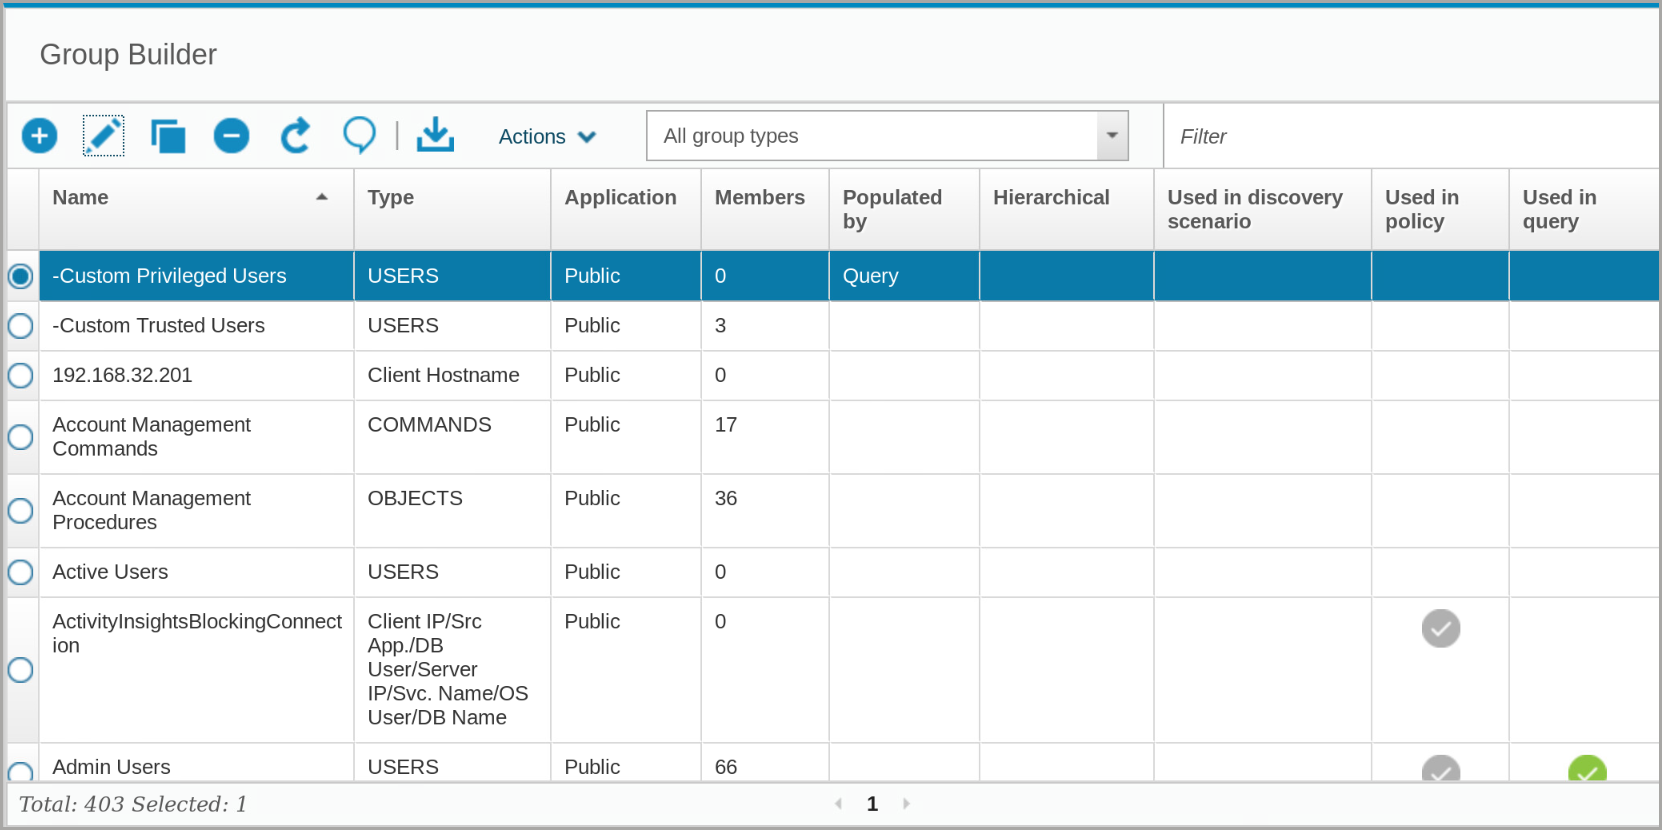Click the download export icon

click(435, 135)
